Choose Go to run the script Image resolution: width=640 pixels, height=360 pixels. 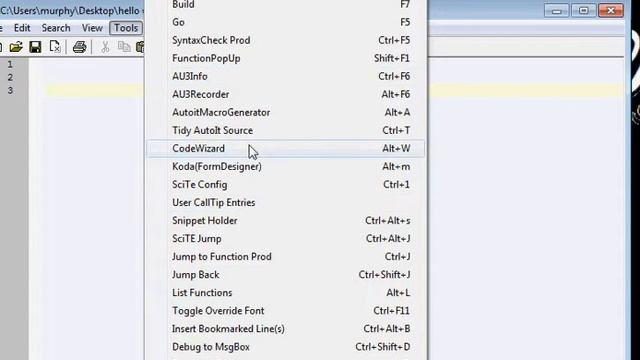(x=285, y=22)
